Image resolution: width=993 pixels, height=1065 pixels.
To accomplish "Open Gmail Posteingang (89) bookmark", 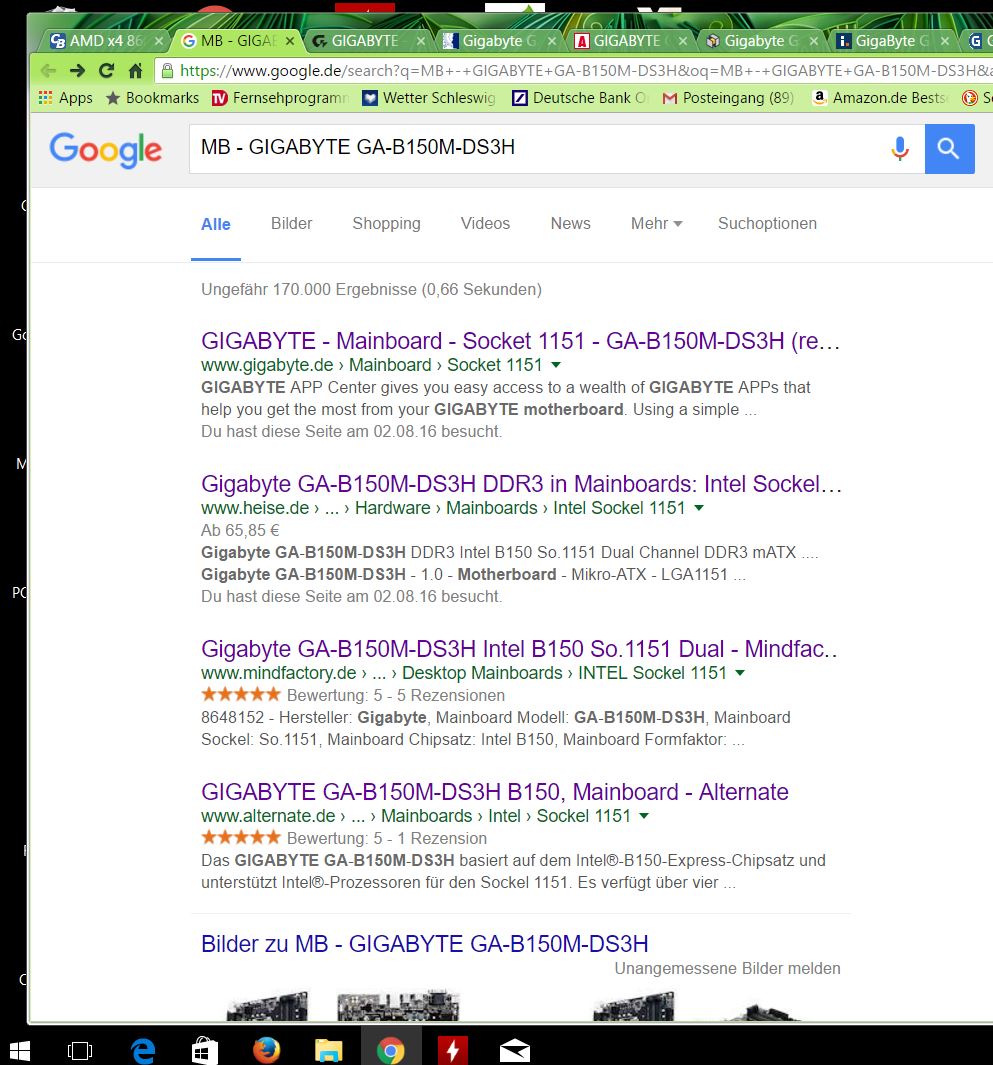I will click(728, 98).
